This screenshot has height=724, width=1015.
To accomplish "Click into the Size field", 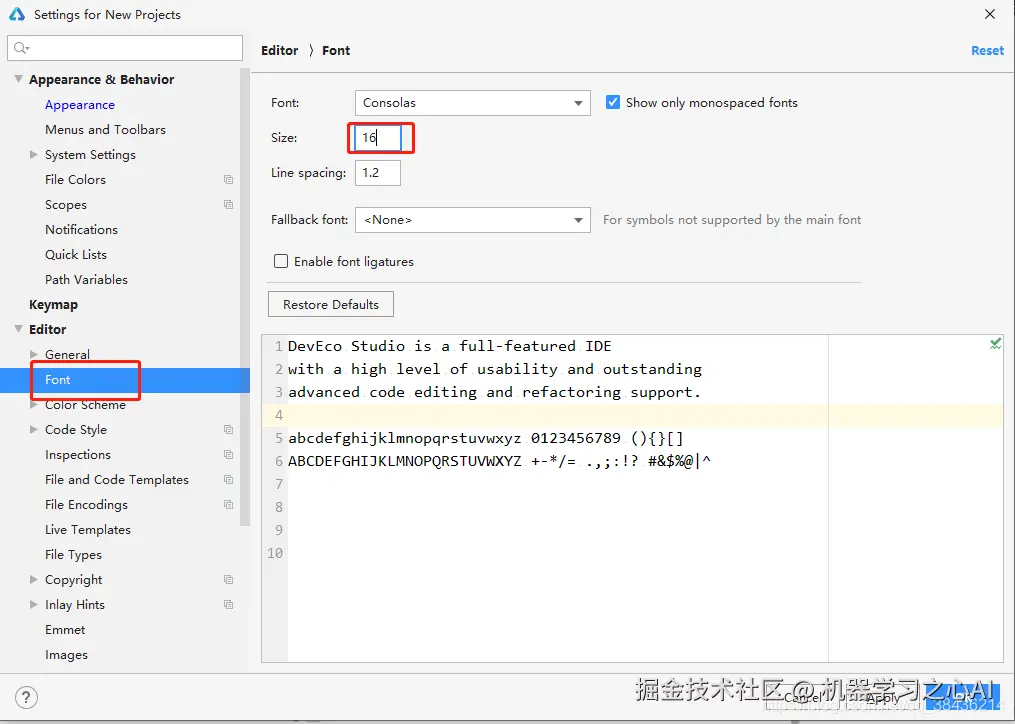I will click(378, 137).
